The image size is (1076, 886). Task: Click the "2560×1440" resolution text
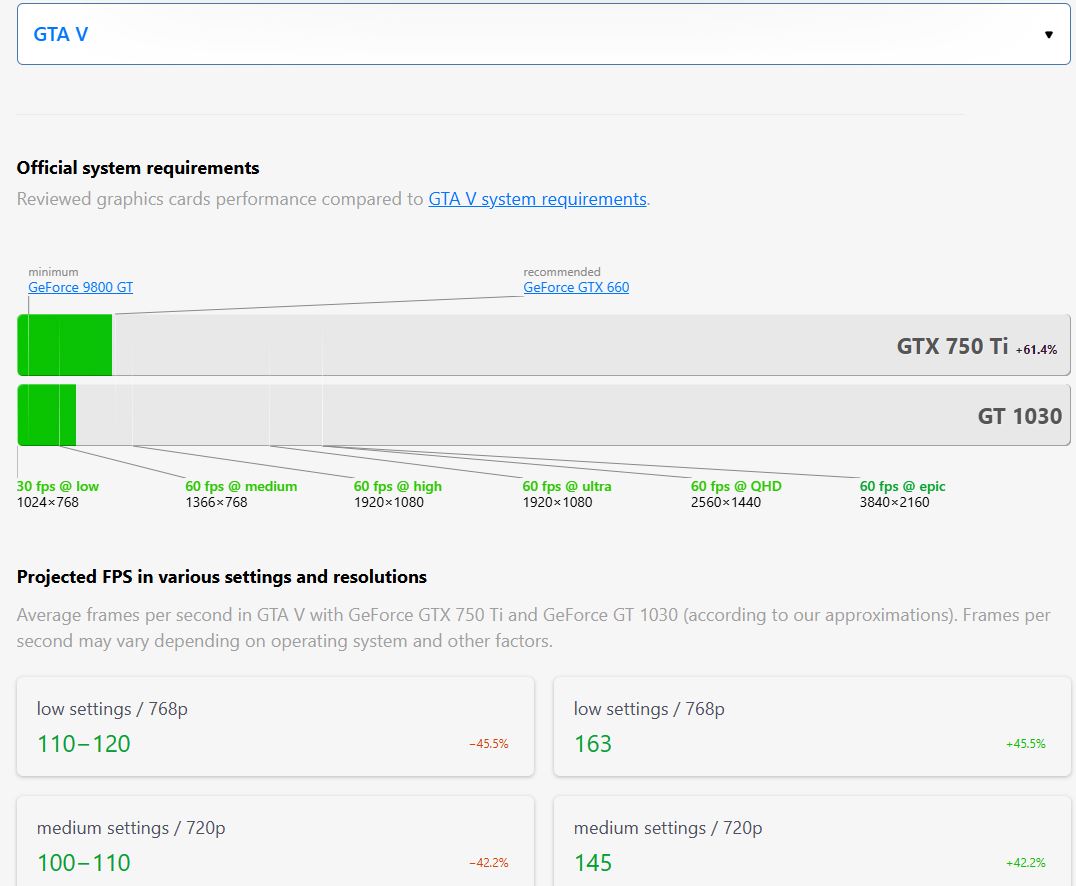(726, 502)
